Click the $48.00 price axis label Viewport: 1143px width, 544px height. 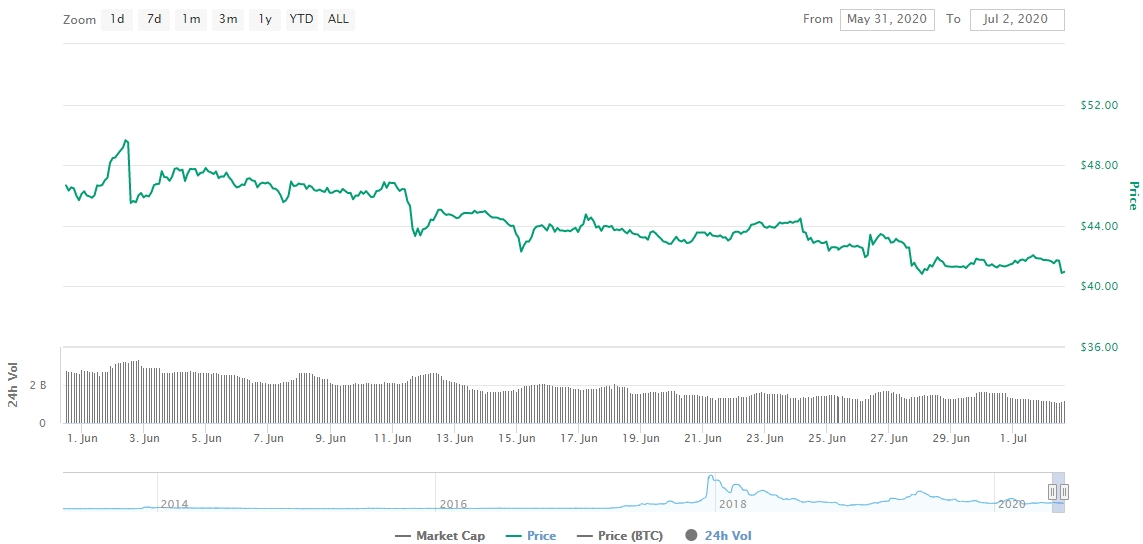(x=1099, y=166)
